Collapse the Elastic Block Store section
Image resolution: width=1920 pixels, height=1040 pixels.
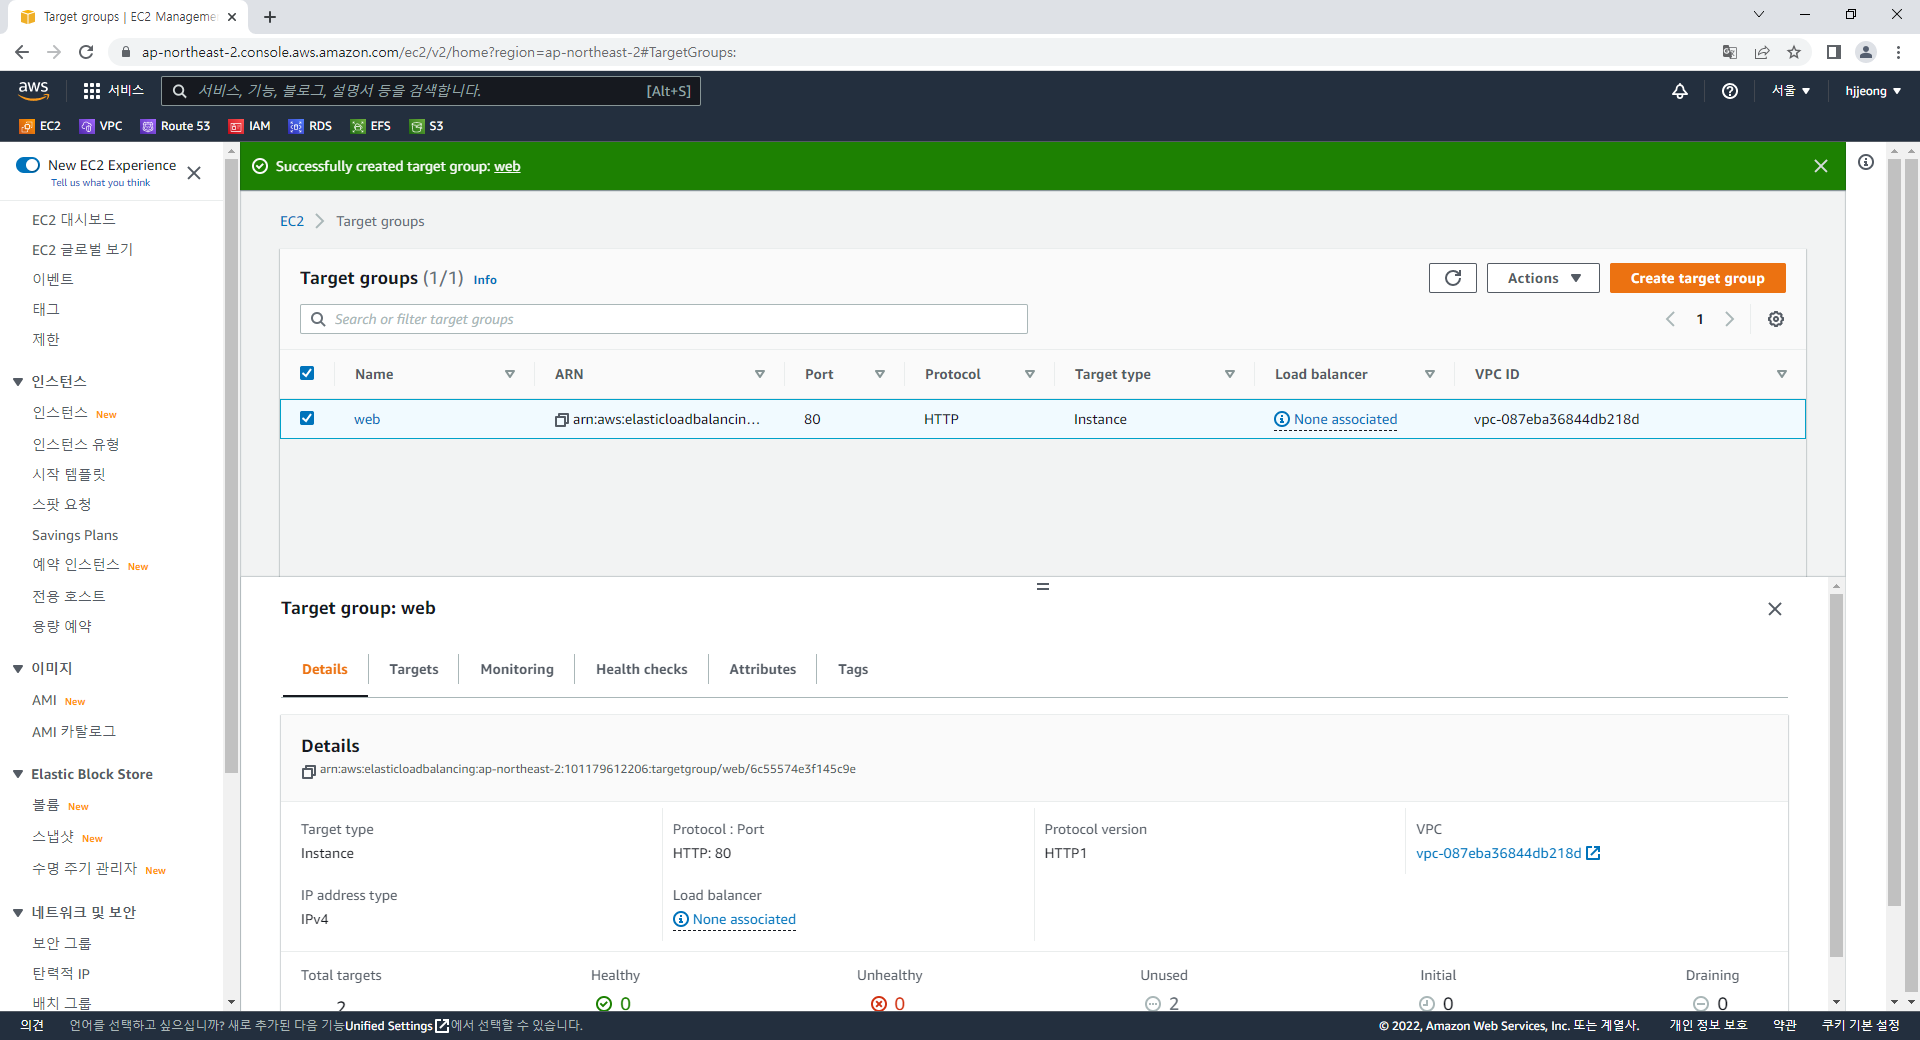tap(18, 774)
